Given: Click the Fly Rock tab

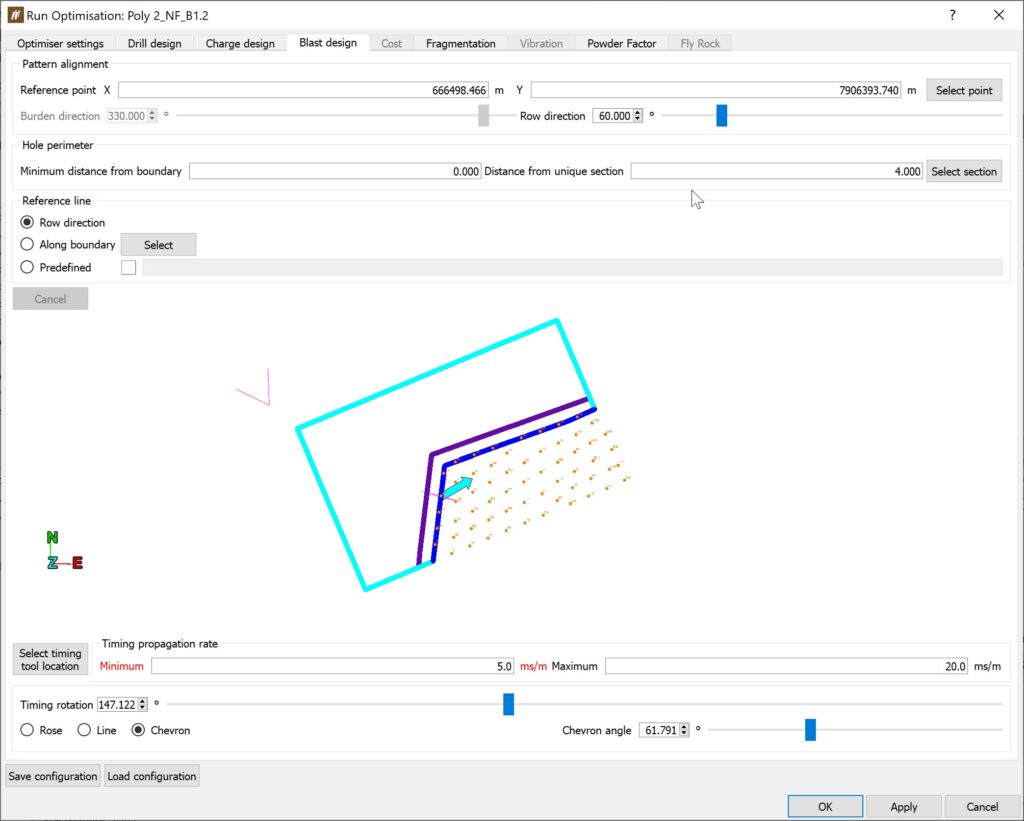Looking at the screenshot, I should (x=700, y=44).
